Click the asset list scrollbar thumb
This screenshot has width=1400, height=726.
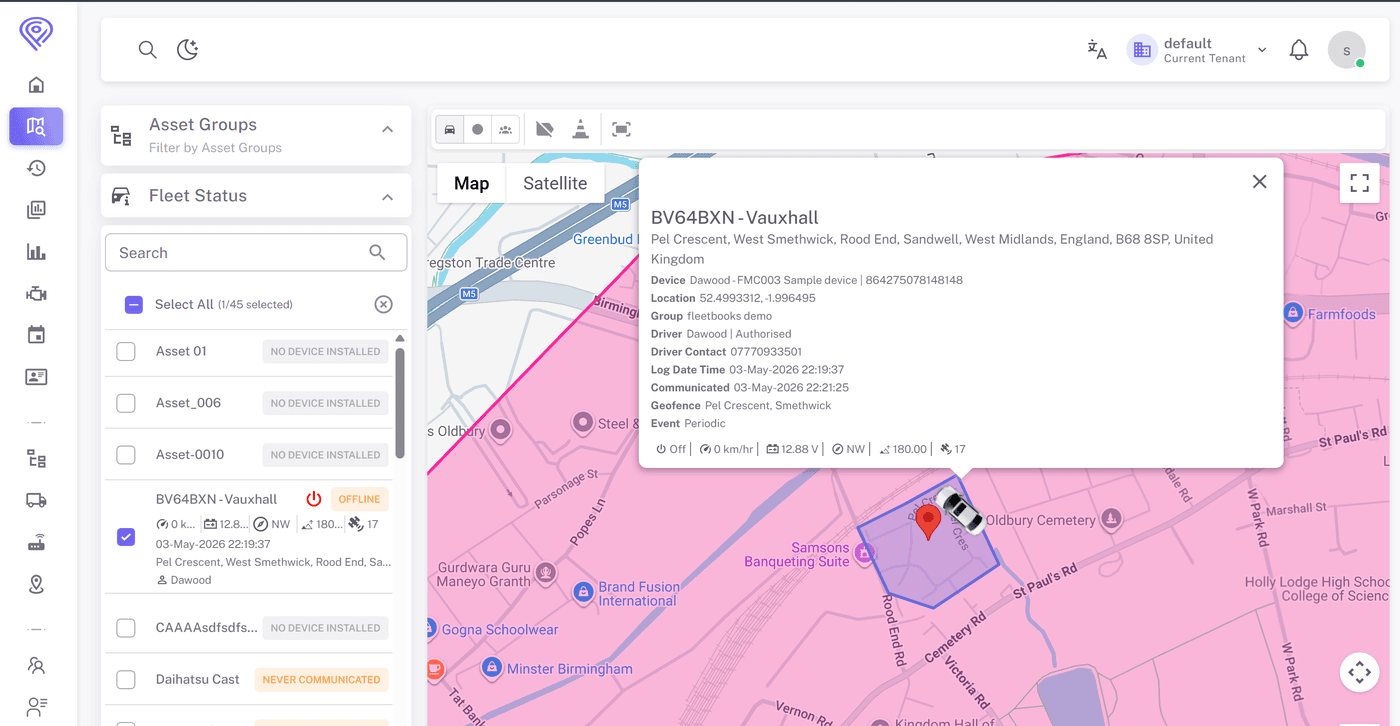click(x=400, y=402)
